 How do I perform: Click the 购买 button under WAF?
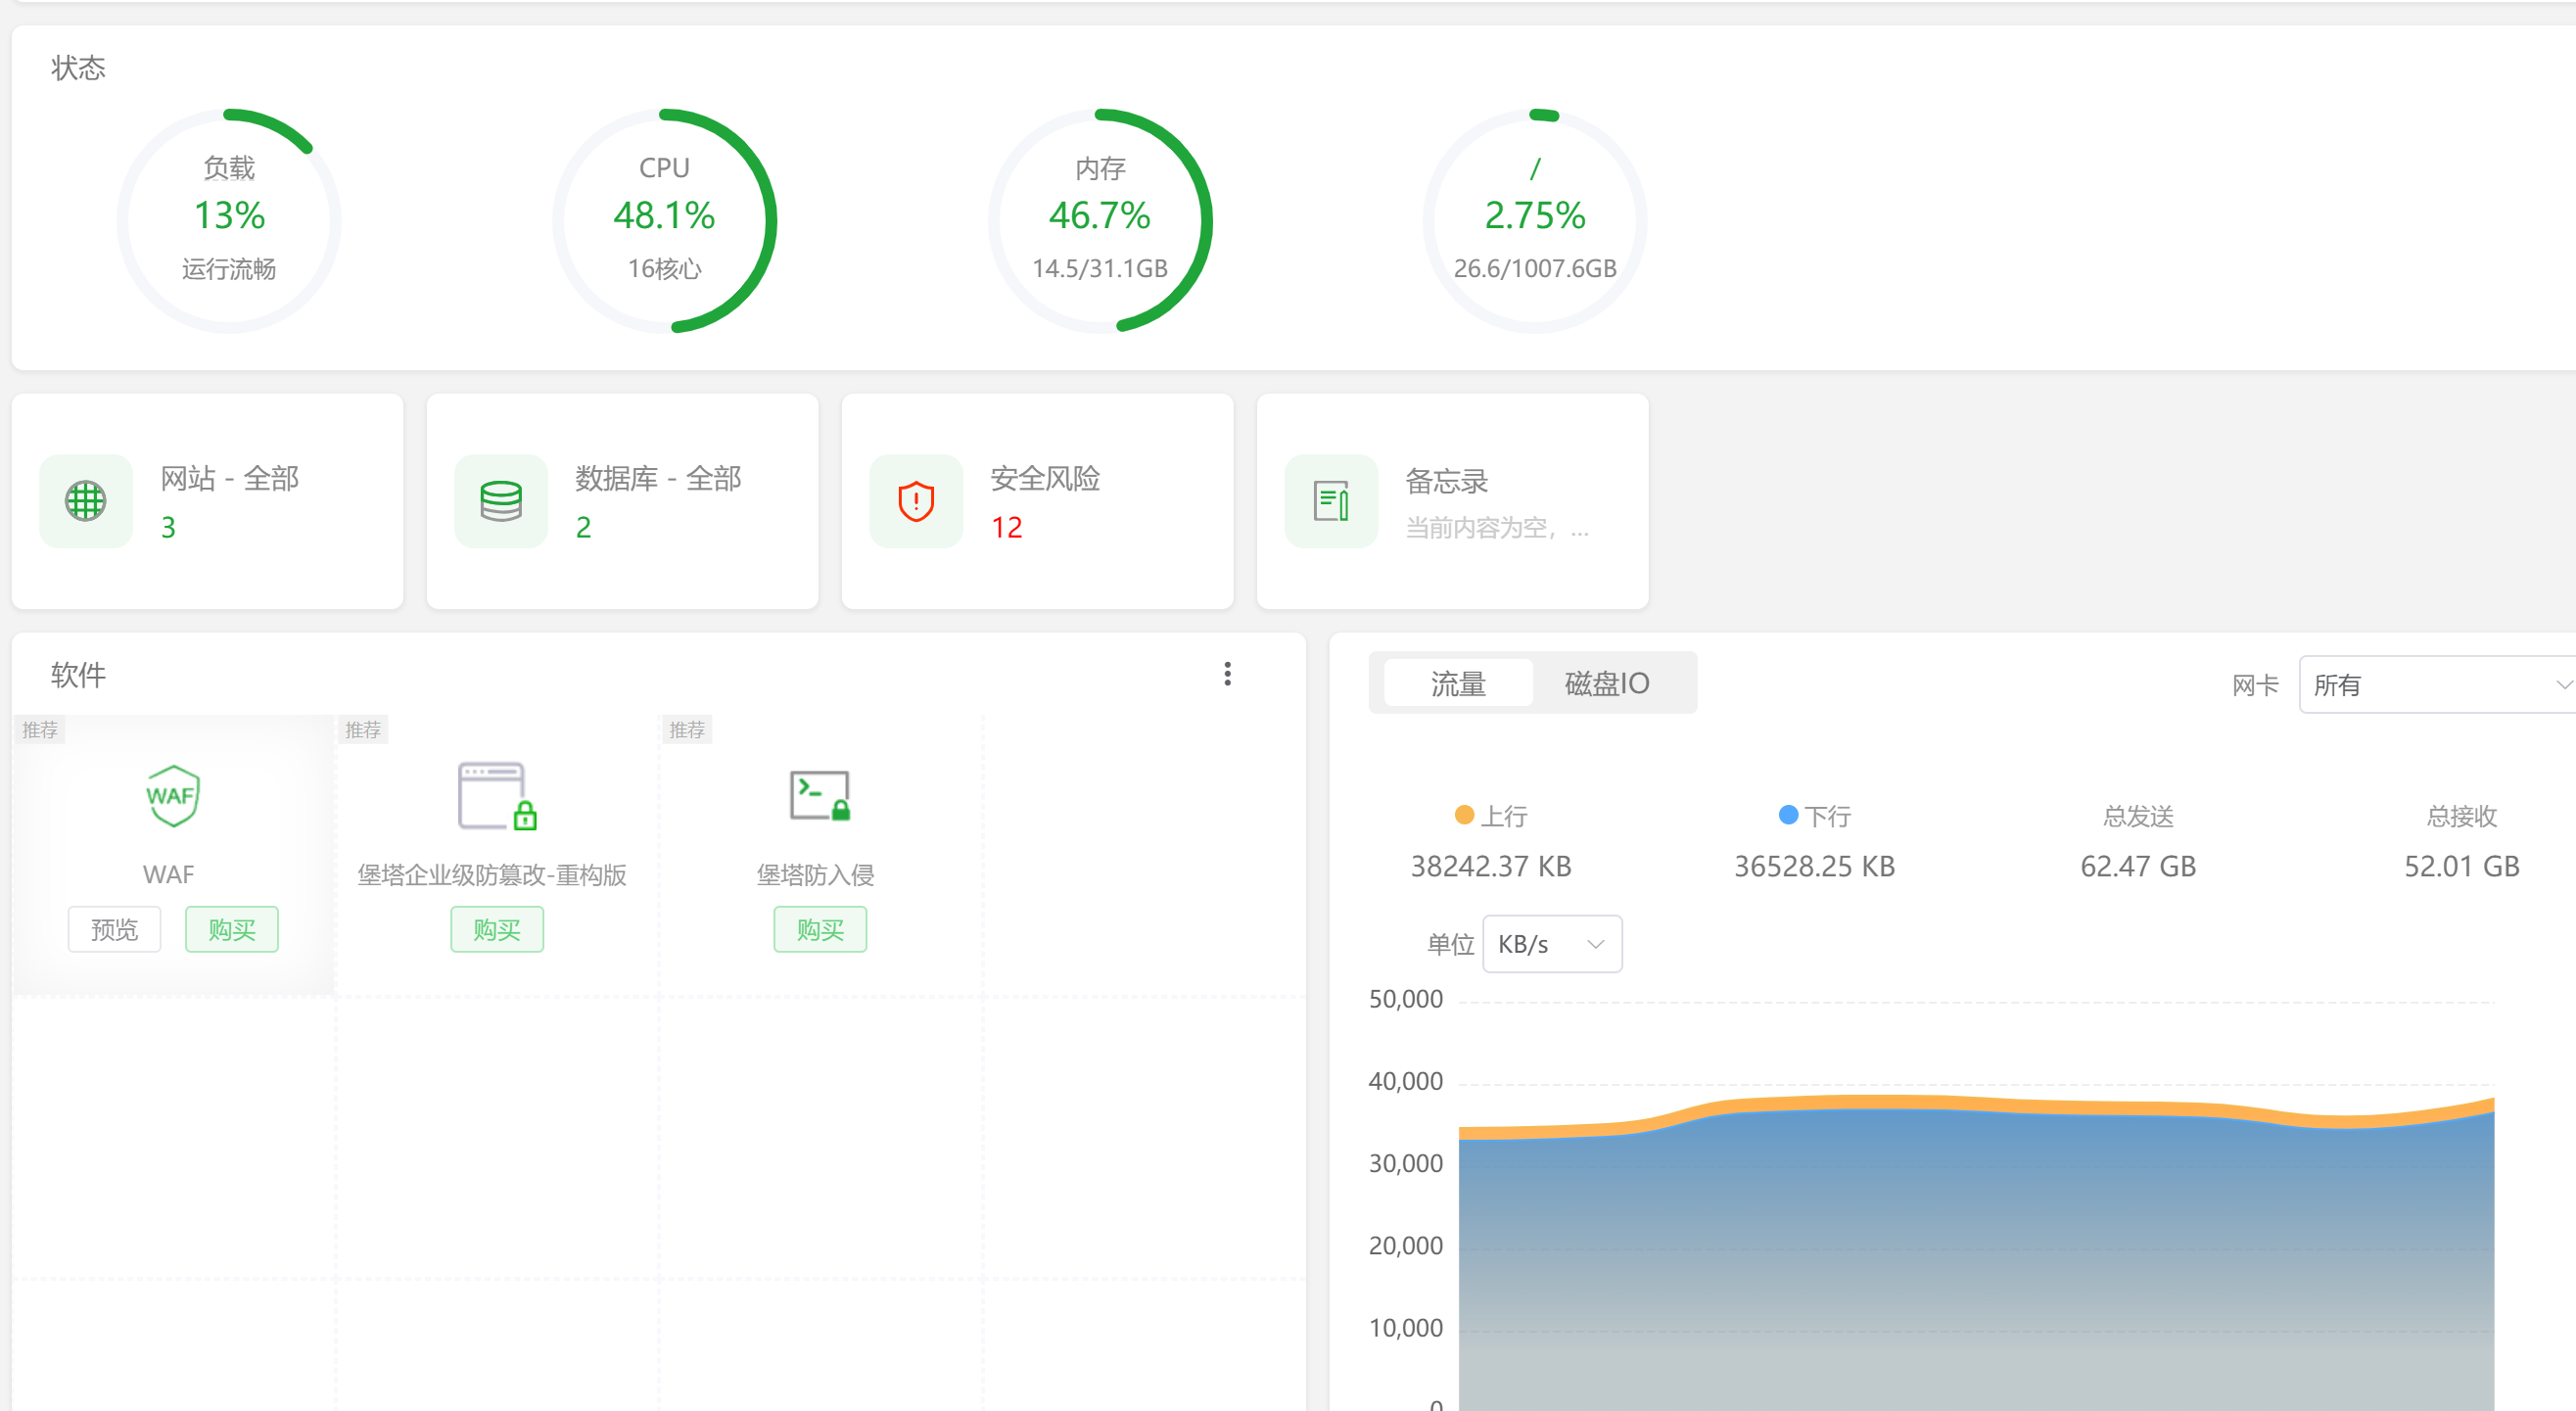click(232, 930)
